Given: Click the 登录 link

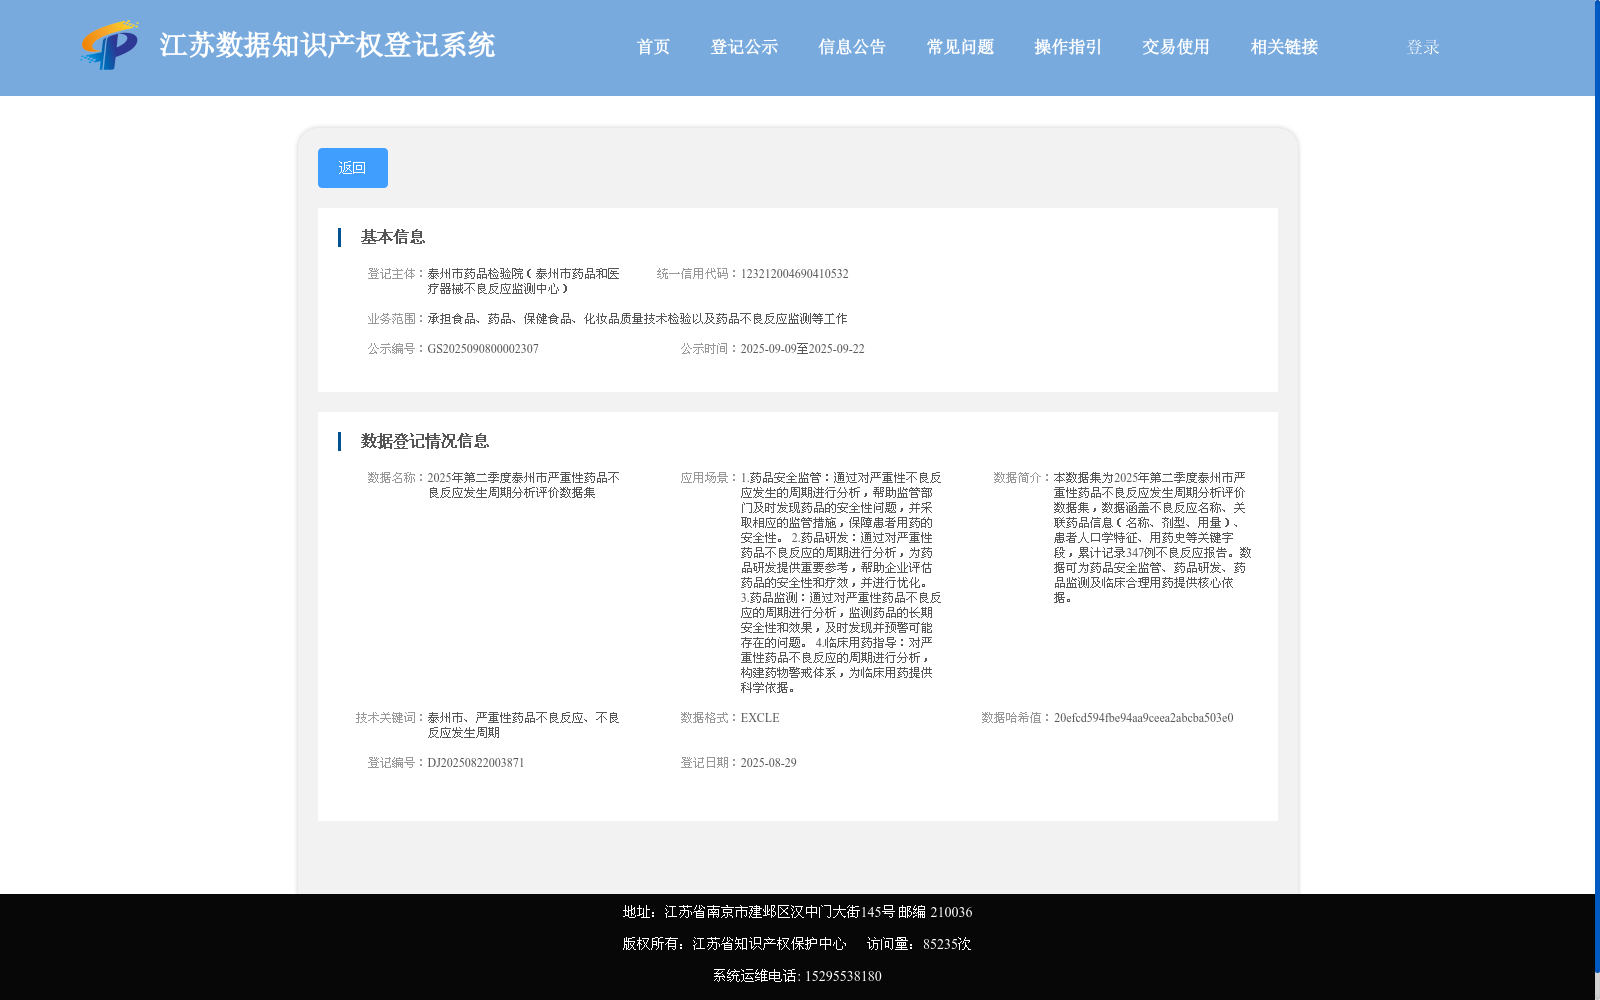Looking at the screenshot, I should click(x=1423, y=47).
